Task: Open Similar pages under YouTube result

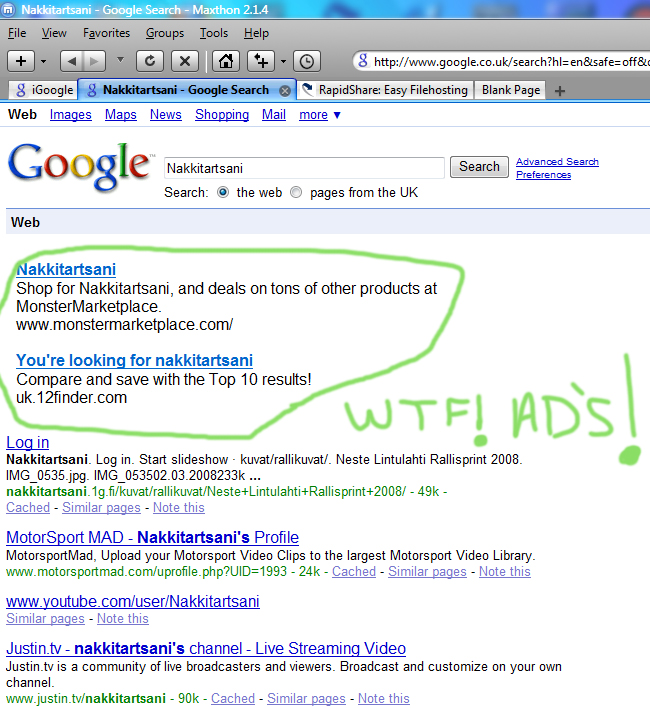Action: [x=46, y=619]
